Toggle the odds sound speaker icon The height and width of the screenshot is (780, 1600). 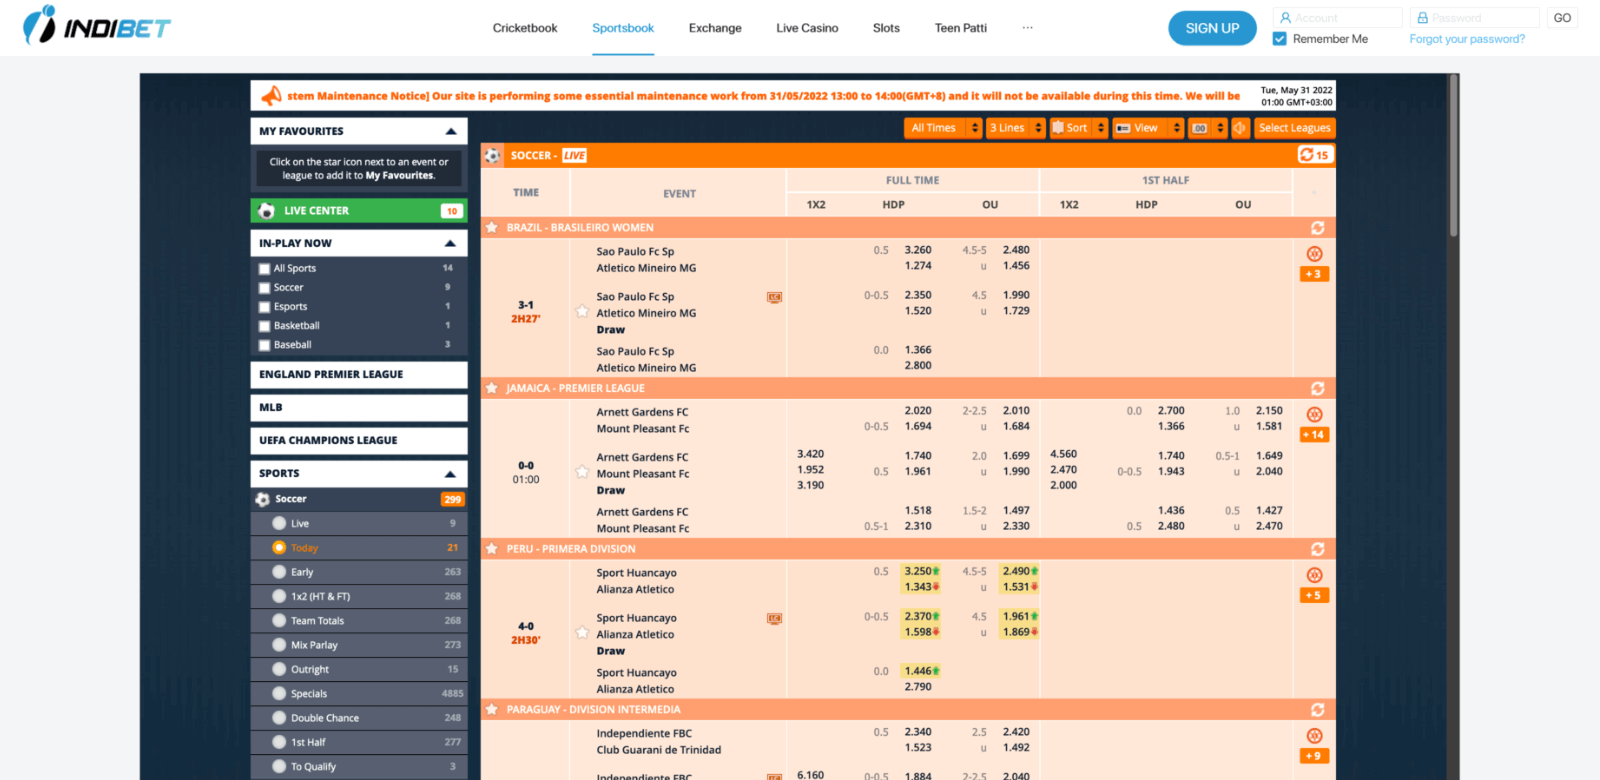point(1240,128)
